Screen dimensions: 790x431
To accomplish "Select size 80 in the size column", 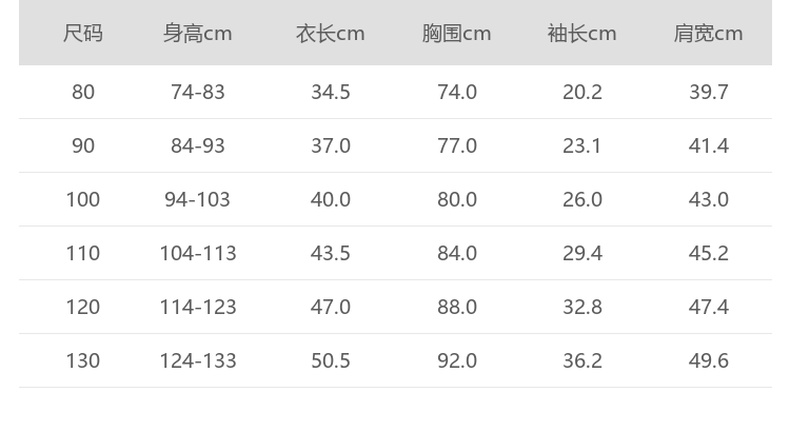I will pos(83,92).
